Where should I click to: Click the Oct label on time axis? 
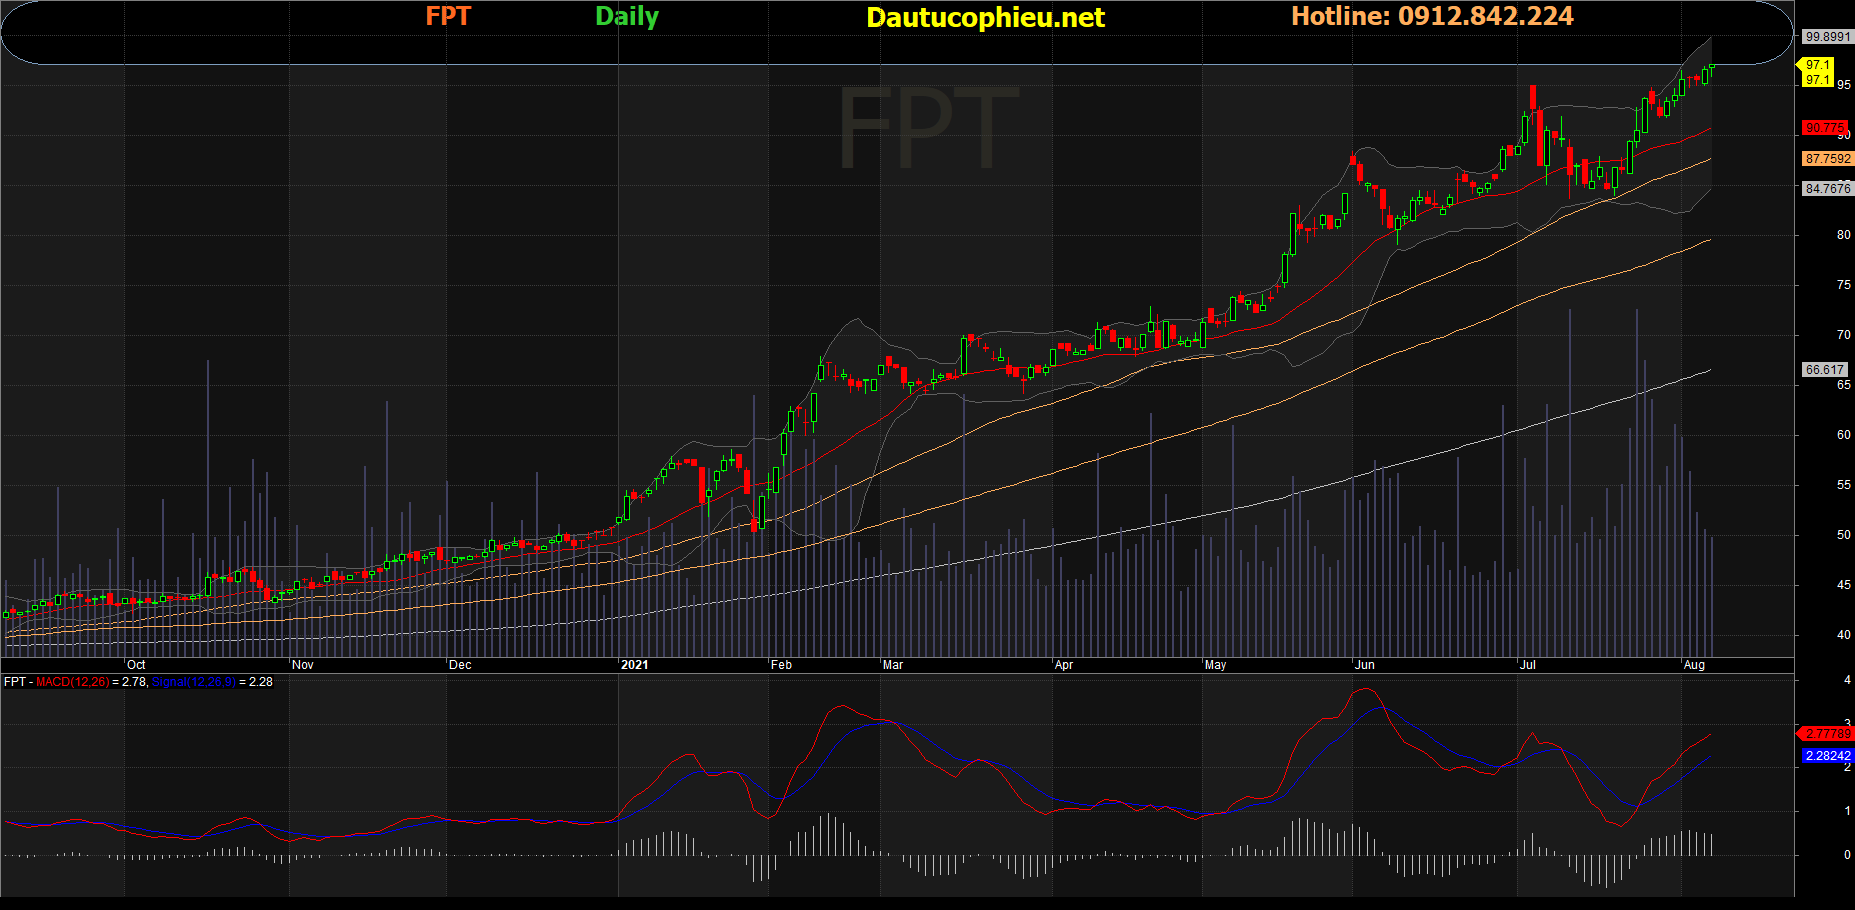coord(136,665)
